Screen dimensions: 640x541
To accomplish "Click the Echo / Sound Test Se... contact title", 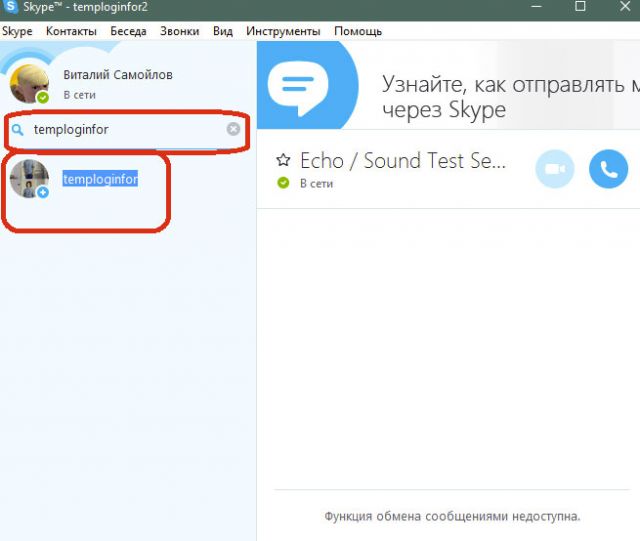I will tap(403, 160).
